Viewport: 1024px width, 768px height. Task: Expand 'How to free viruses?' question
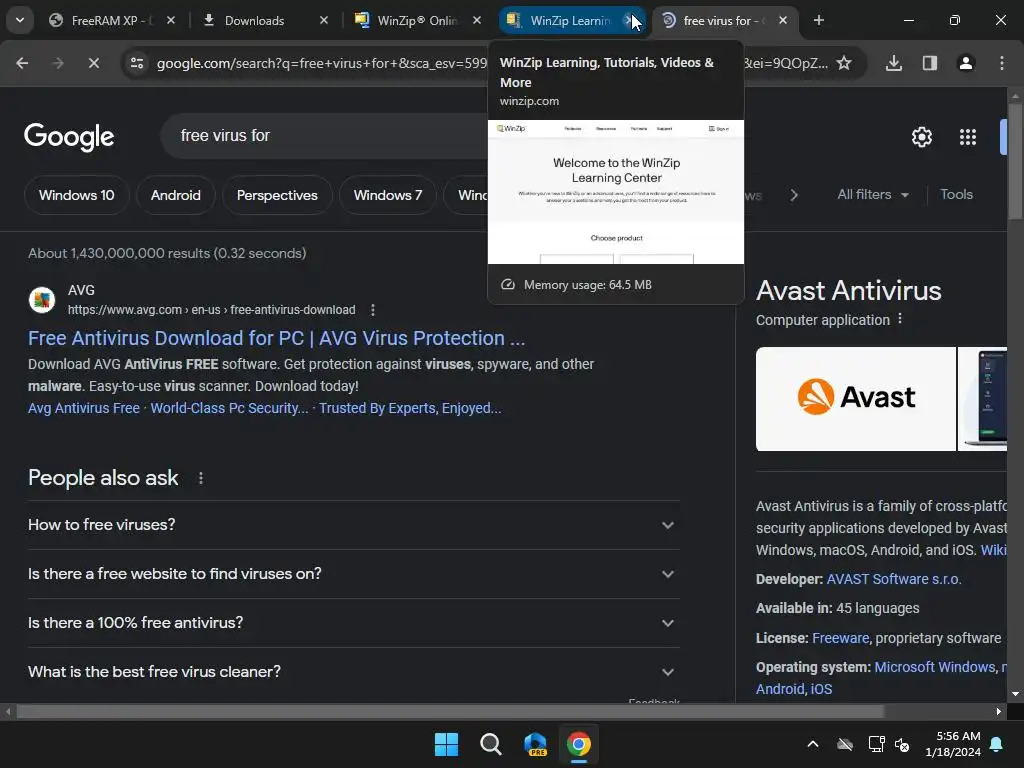pyautogui.click(x=353, y=525)
